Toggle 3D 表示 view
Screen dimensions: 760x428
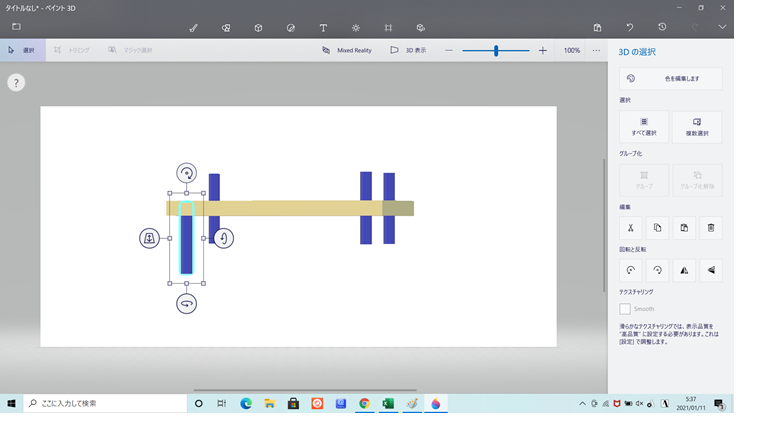click(409, 50)
